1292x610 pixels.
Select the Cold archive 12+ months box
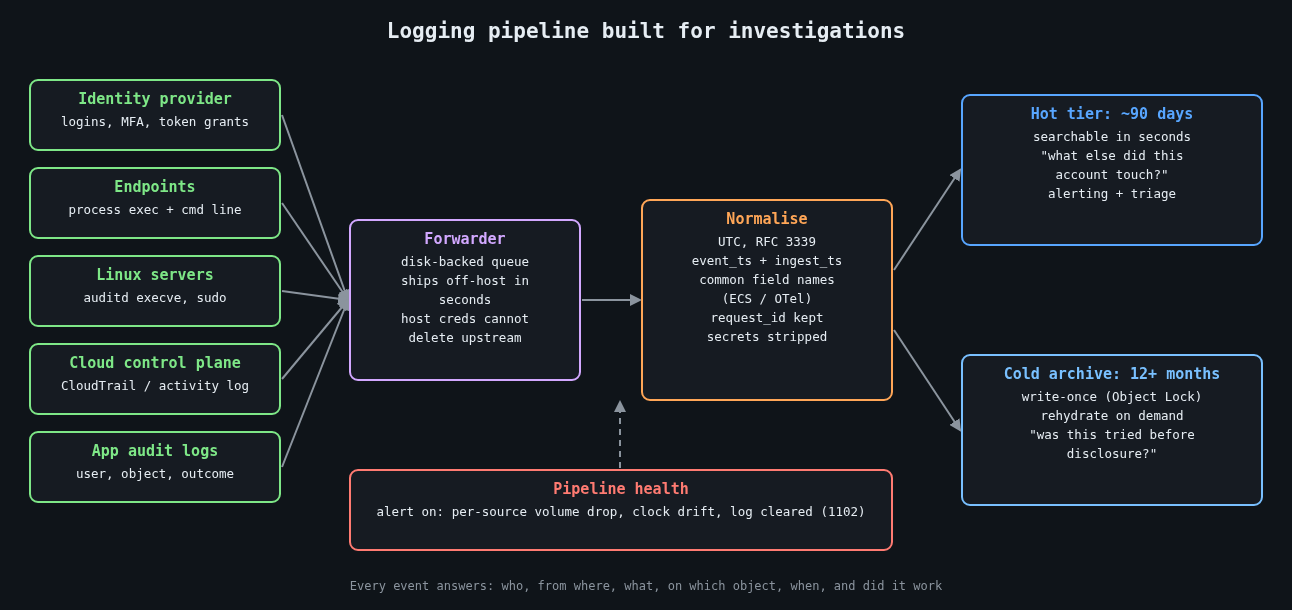pos(1112,430)
